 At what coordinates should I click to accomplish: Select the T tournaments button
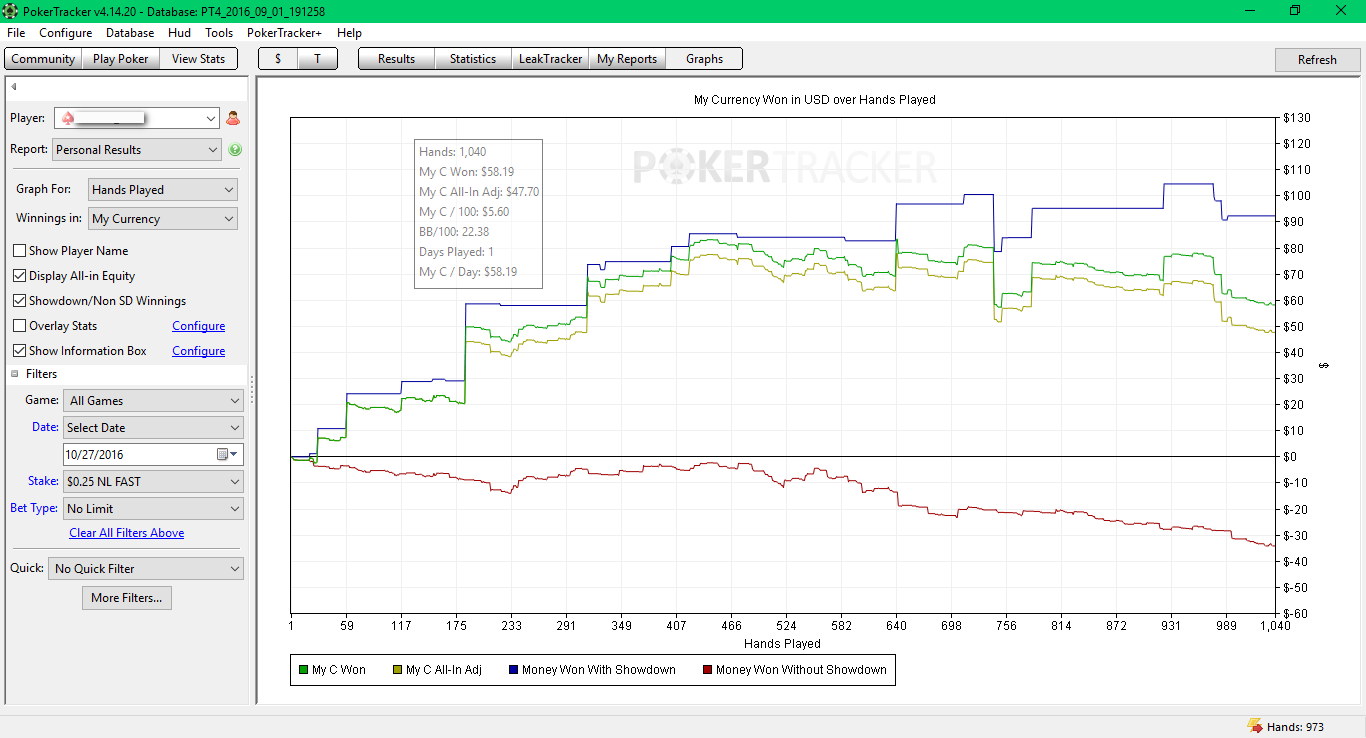pos(317,59)
